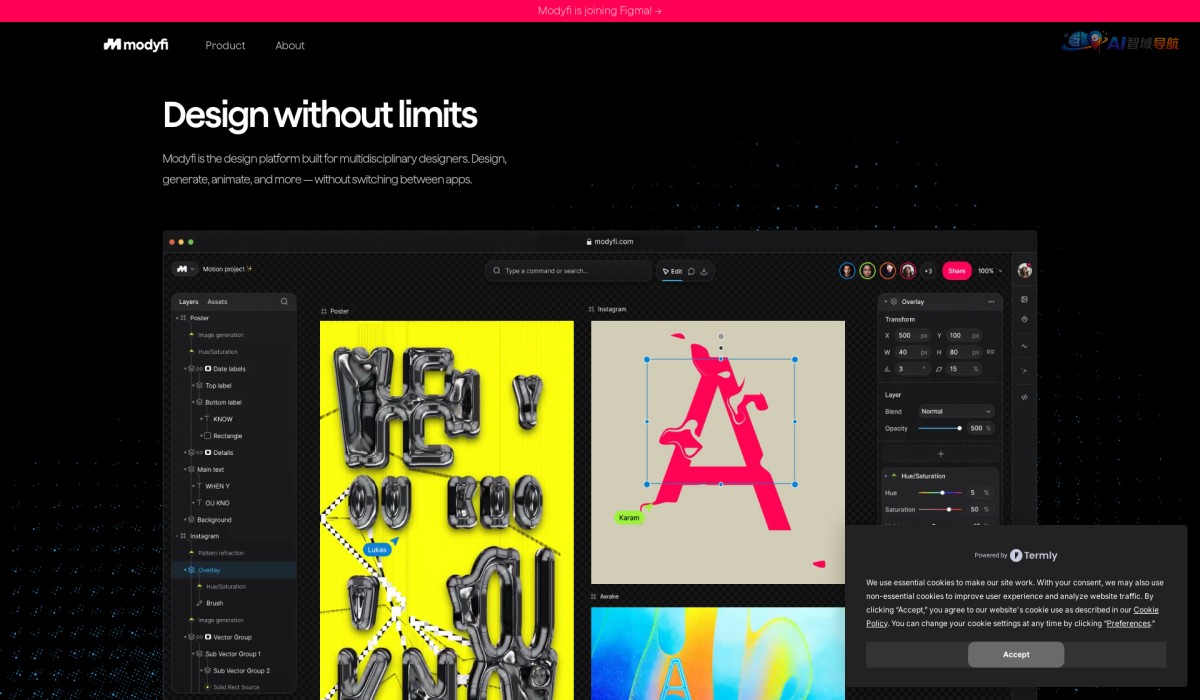Screen dimensions: 1200x700
Task: Open the Cookie Policy link
Action: click(1145, 610)
